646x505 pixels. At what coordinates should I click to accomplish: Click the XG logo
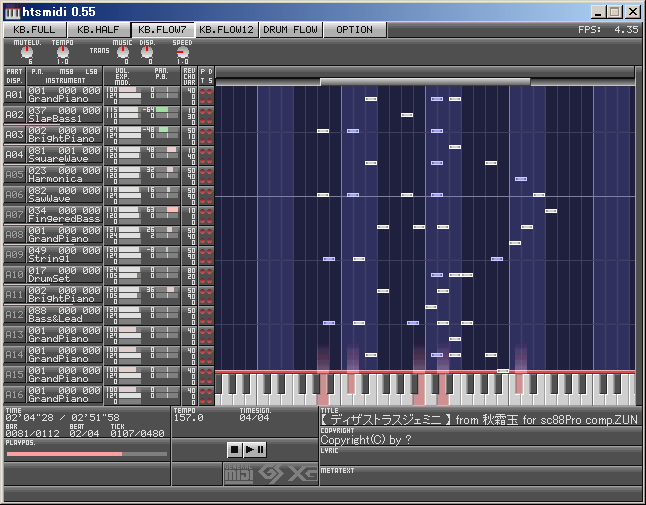[x=302, y=474]
